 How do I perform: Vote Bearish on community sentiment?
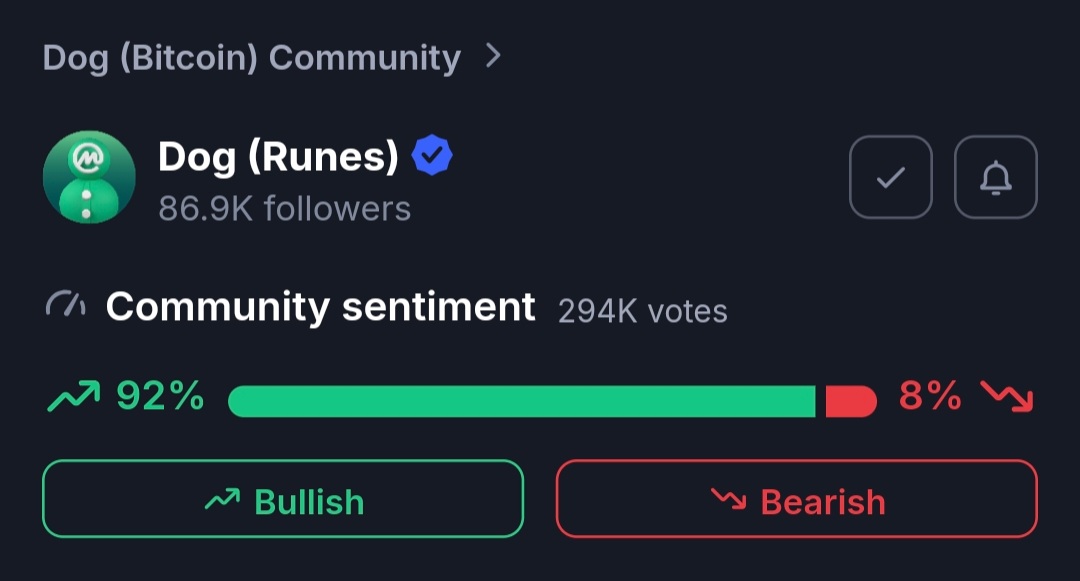point(796,499)
